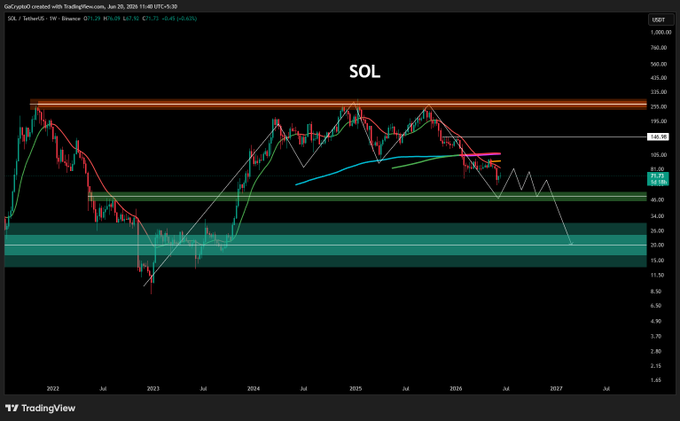Click the 2025 time axis label

tap(356, 389)
